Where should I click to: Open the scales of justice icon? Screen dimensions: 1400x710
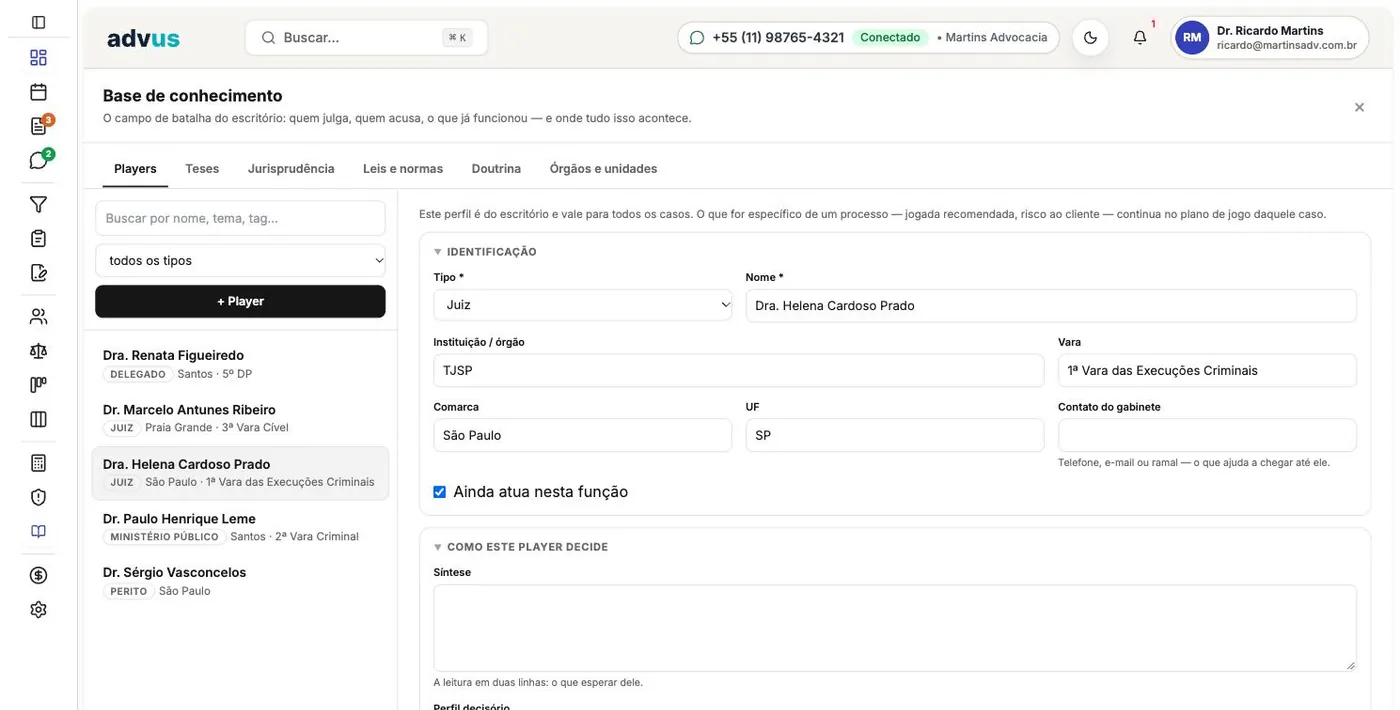point(38,351)
